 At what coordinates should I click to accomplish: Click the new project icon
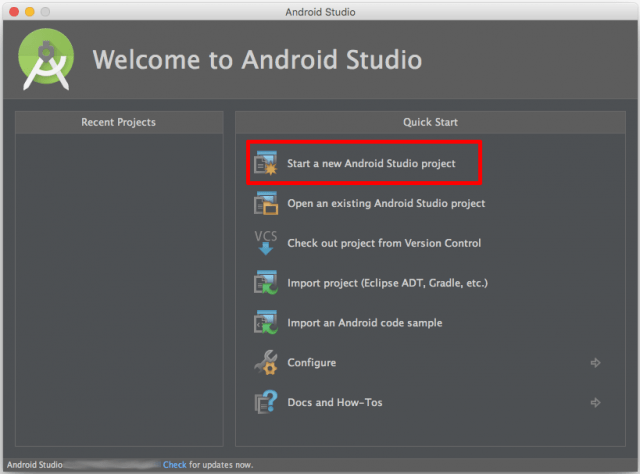265,163
